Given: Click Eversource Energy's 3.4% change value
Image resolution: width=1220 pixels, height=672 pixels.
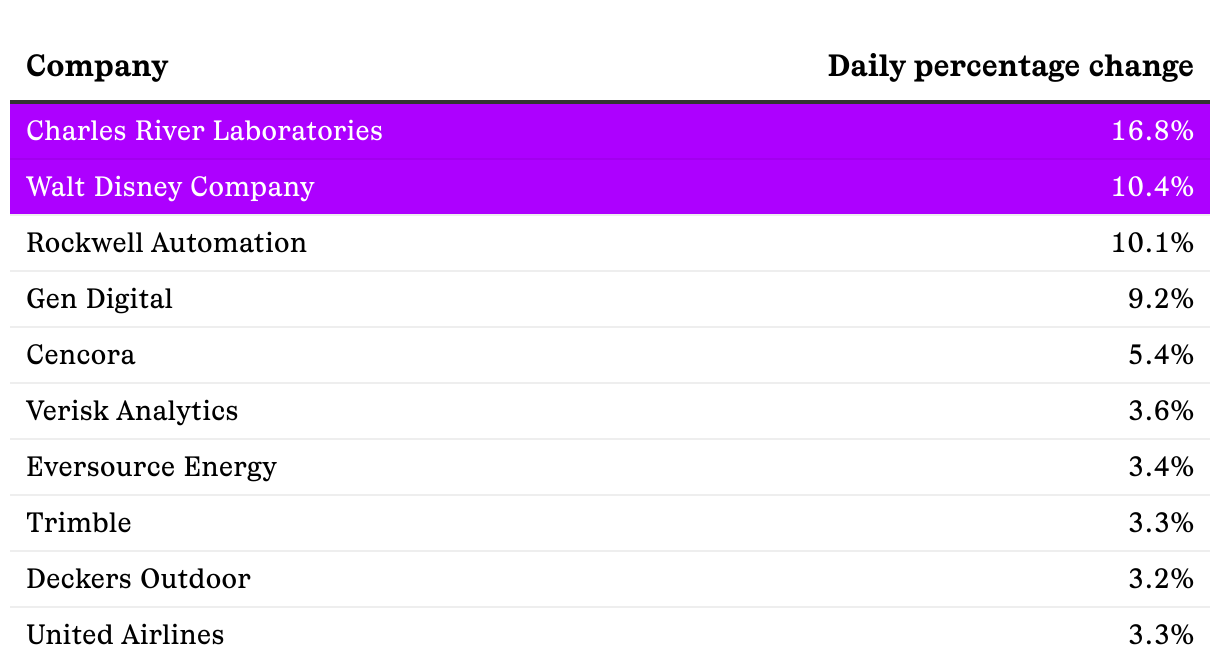Looking at the screenshot, I should click(1159, 467).
